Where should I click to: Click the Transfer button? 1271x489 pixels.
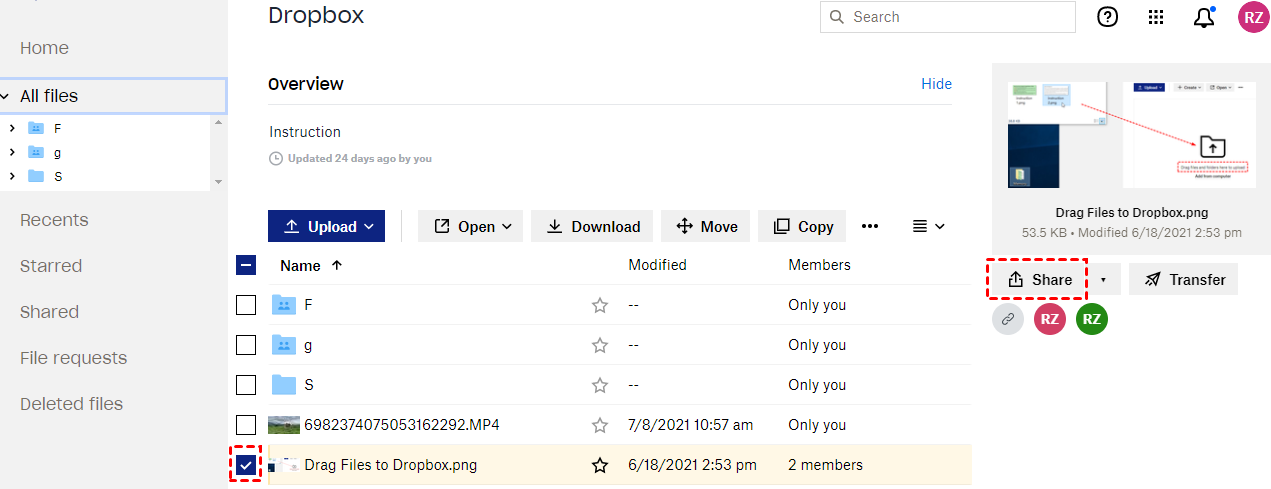[1184, 280]
